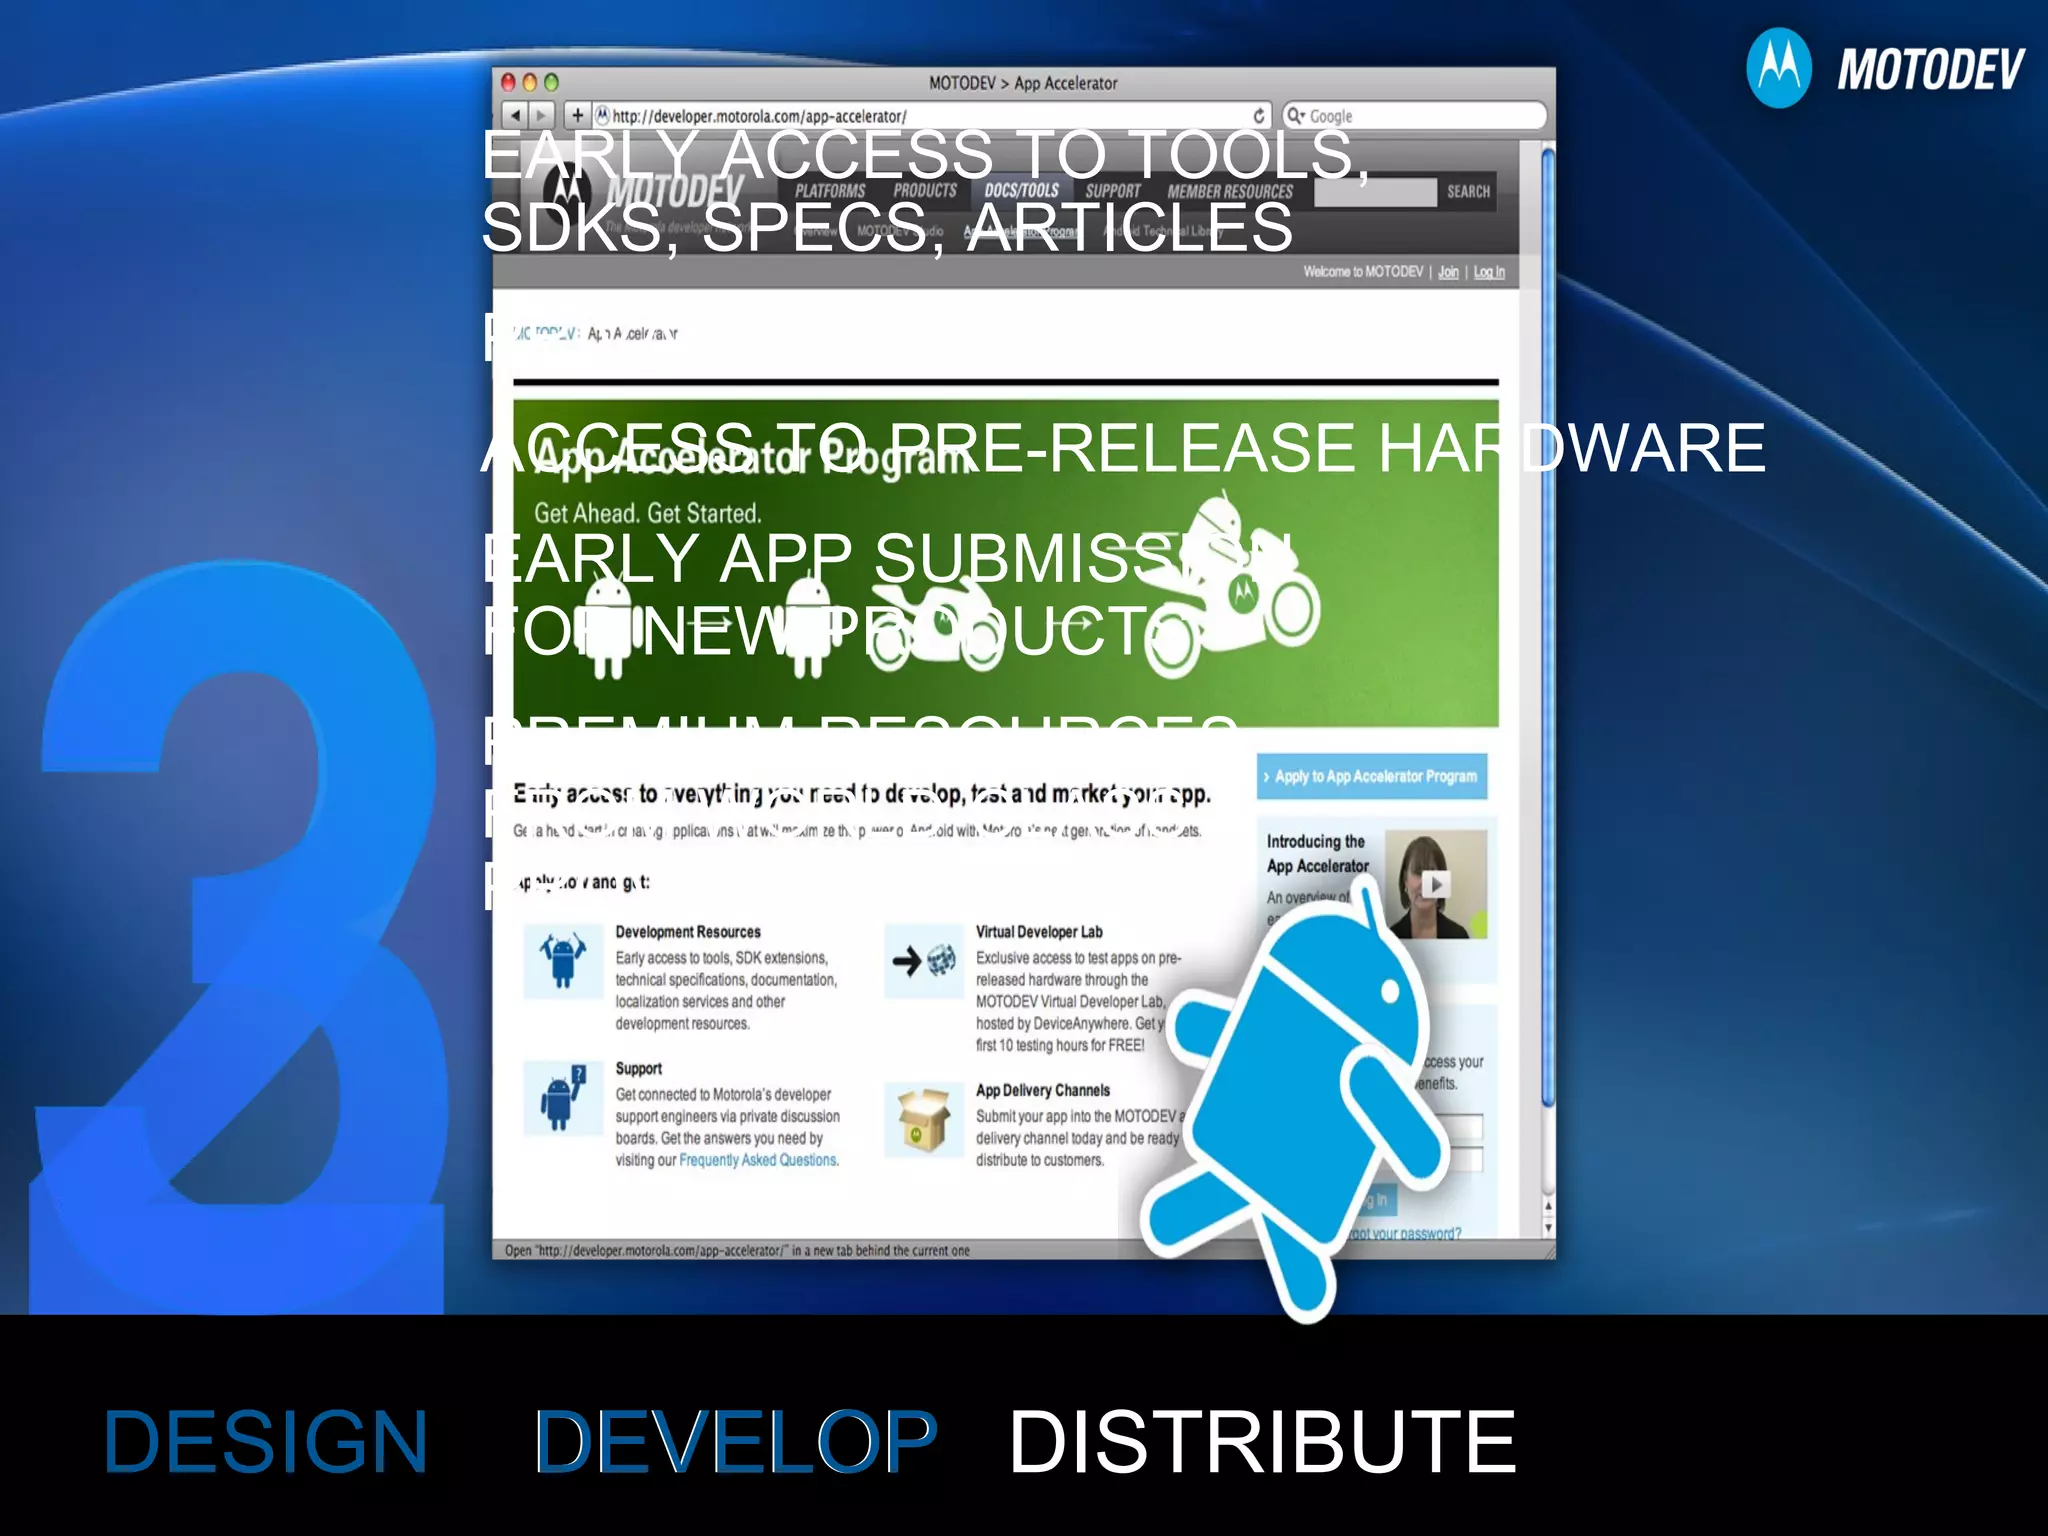Screen dimensions: 2048x1536
Task: Click the Support android question icon
Action: (562, 1098)
